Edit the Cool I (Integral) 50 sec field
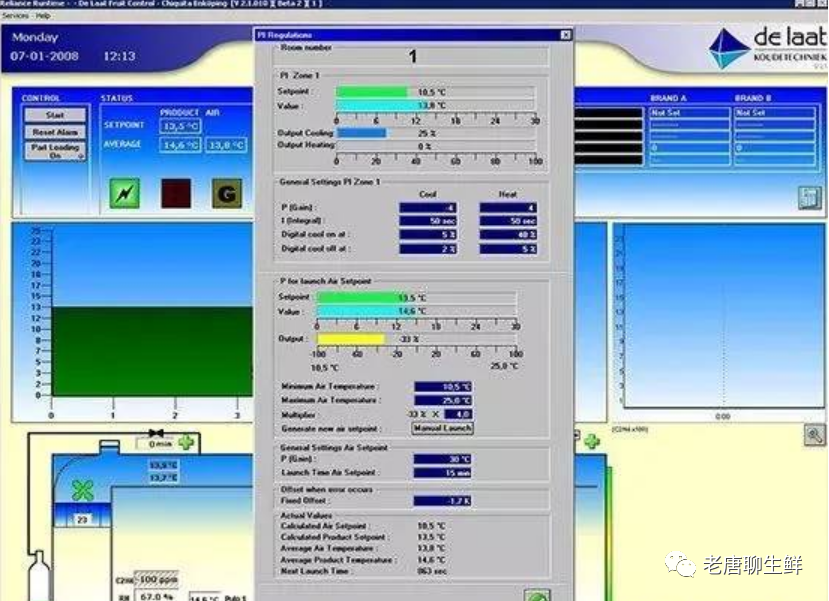Screen dimensions: 829x601 point(428,221)
